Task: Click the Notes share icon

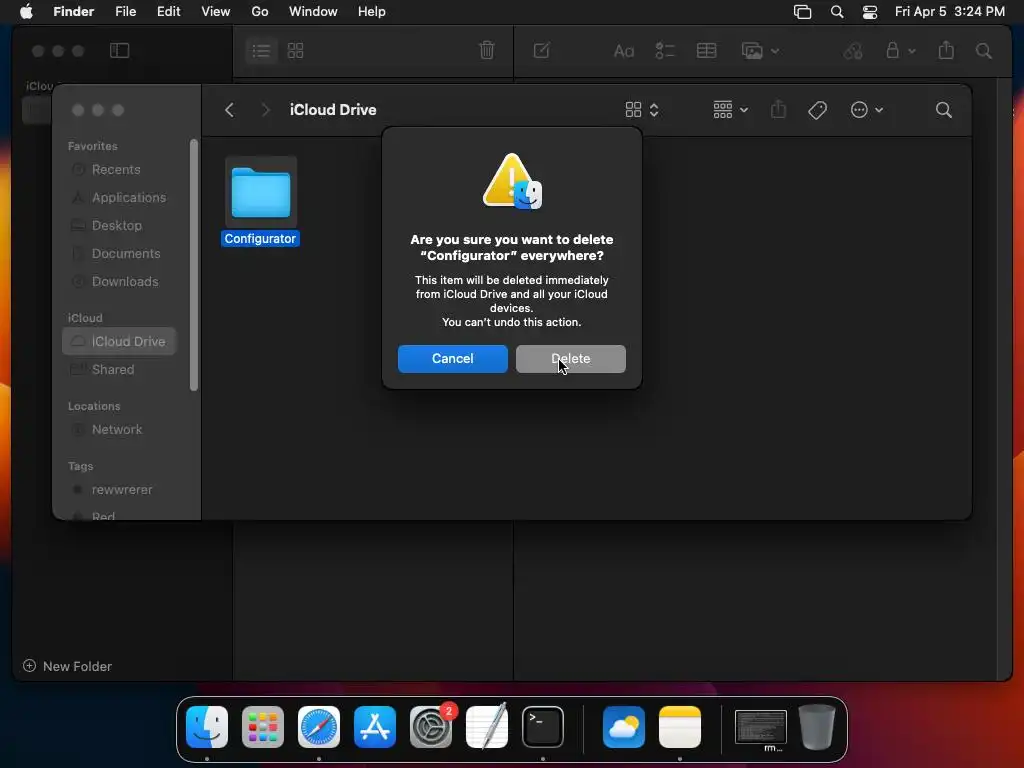Action: click(x=946, y=50)
